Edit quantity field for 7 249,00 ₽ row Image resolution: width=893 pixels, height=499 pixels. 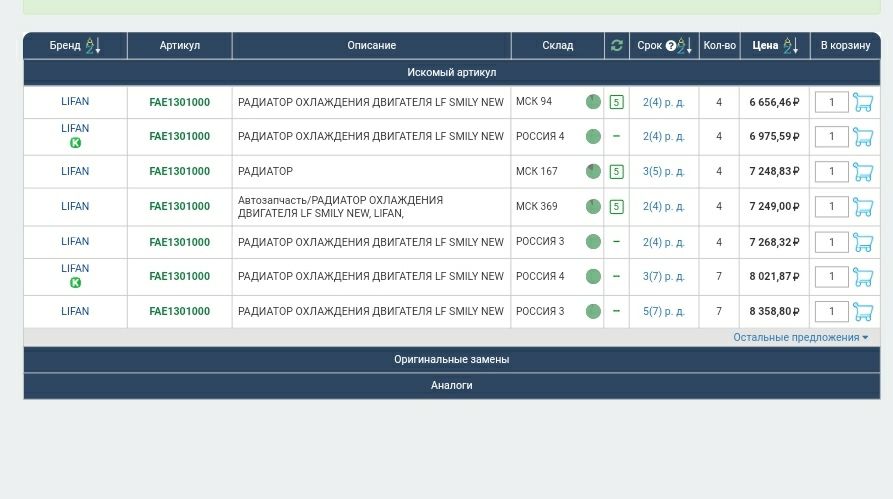tap(831, 207)
